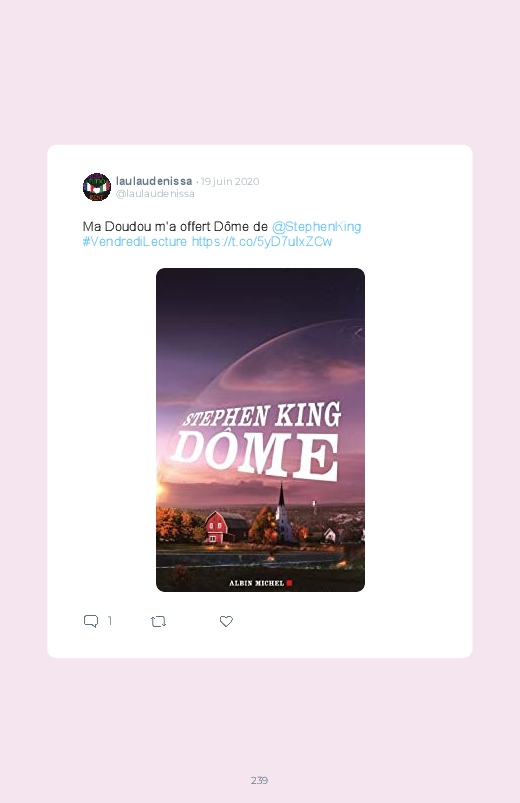Open the Dôme book cover image
The width and height of the screenshot is (520, 803).
(x=260, y=430)
